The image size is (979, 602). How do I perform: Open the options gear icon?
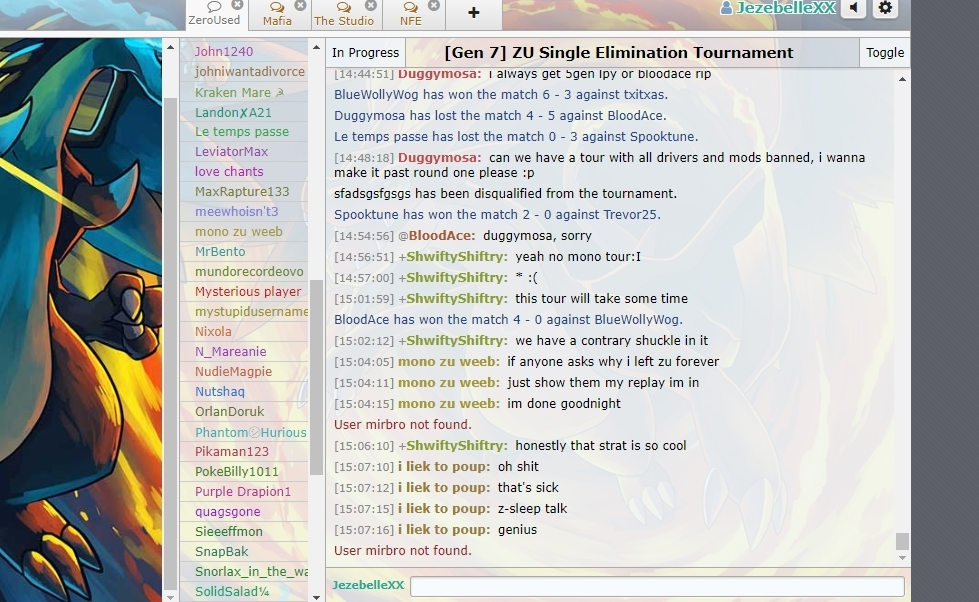coord(885,9)
